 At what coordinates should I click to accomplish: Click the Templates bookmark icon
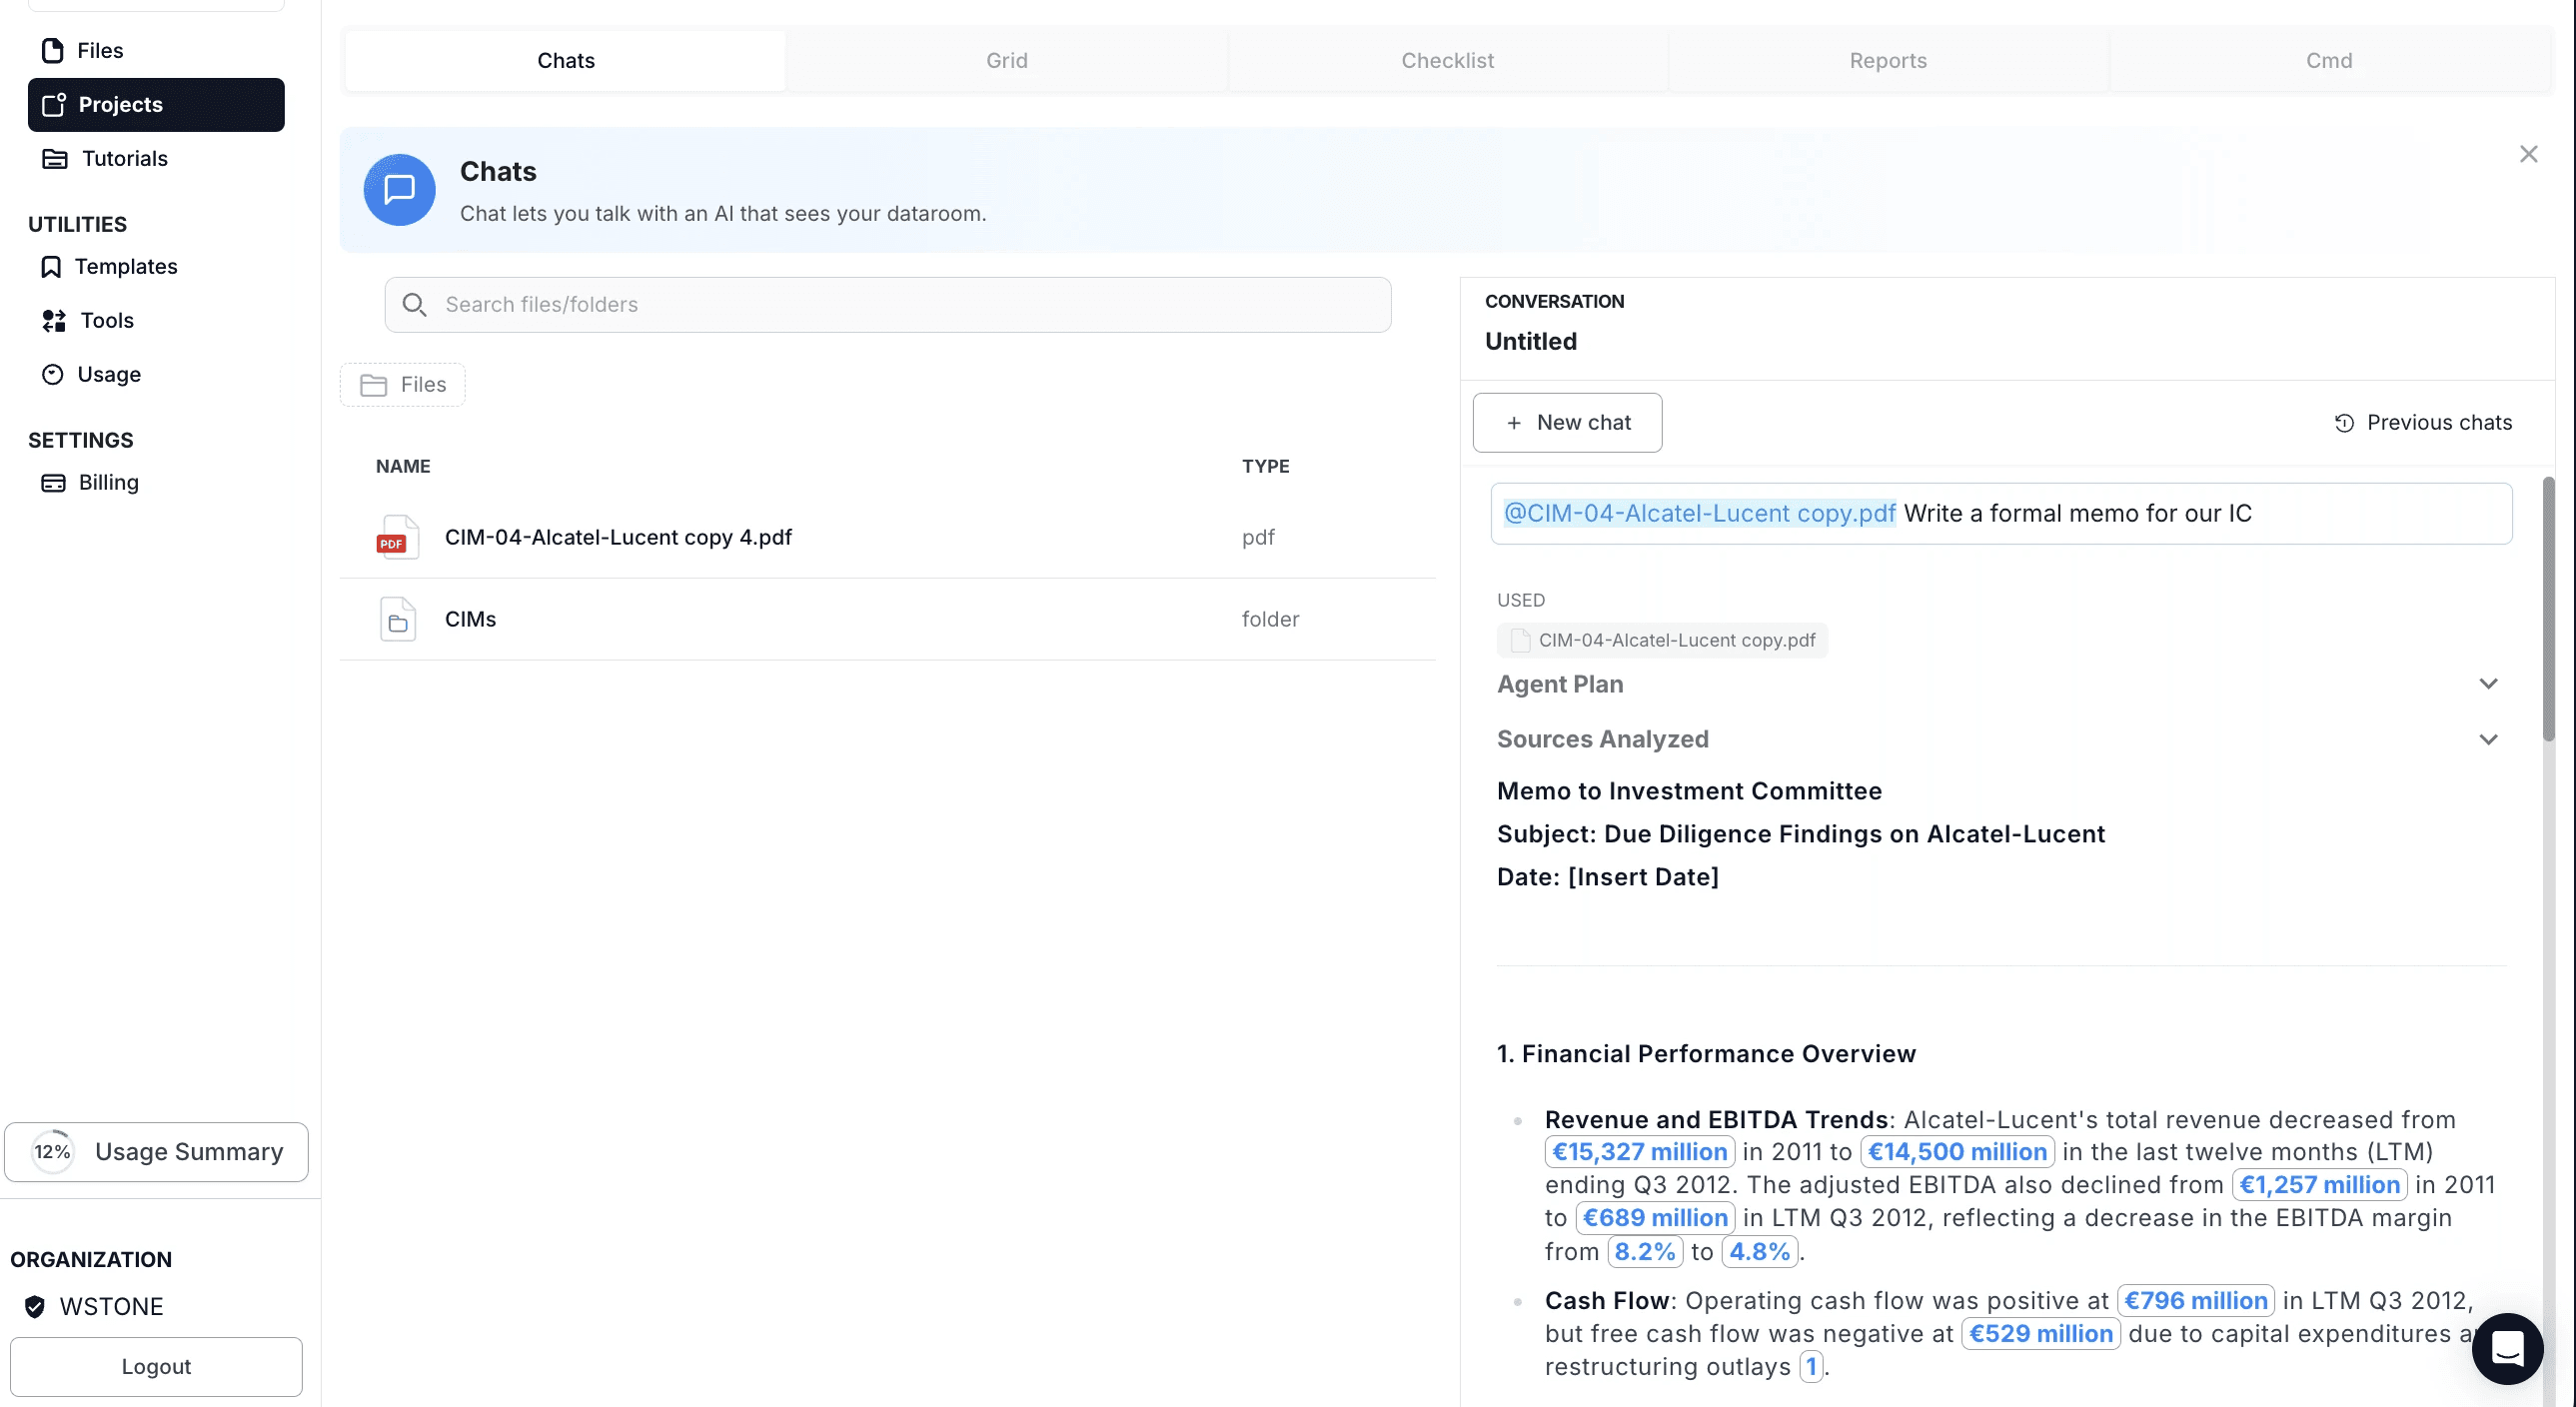(51, 267)
